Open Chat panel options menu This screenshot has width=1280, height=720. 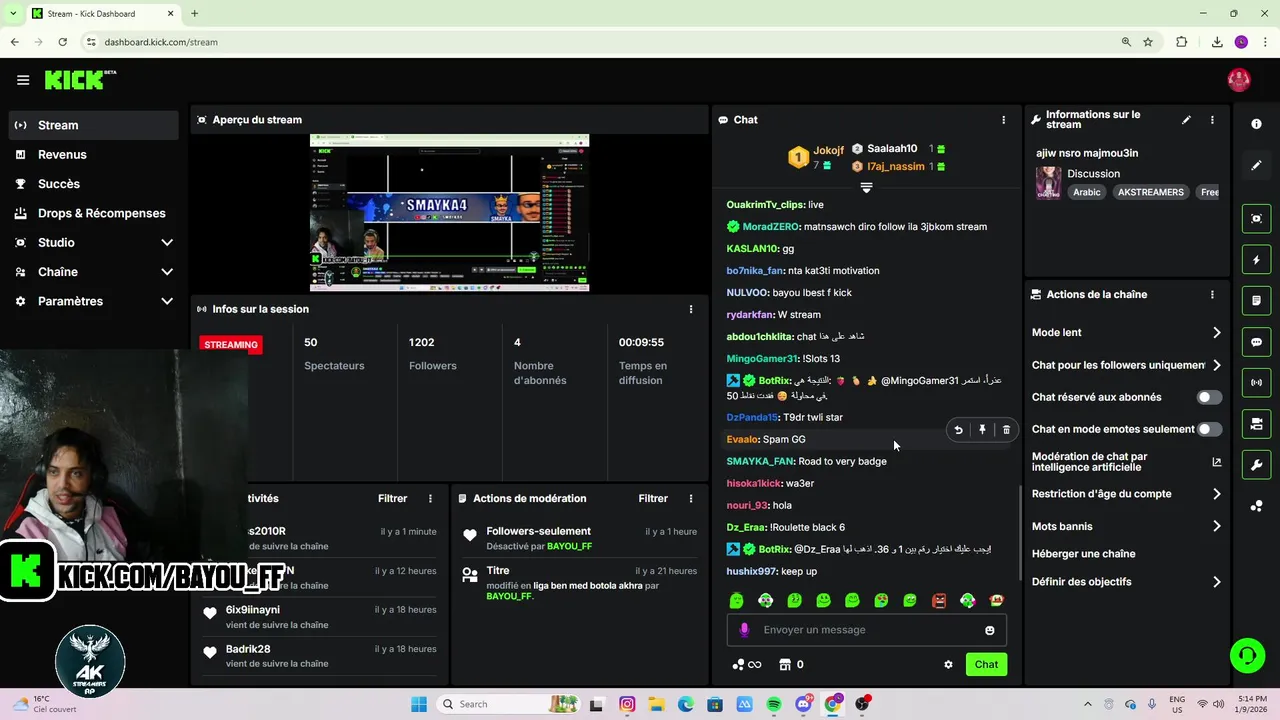1004,120
